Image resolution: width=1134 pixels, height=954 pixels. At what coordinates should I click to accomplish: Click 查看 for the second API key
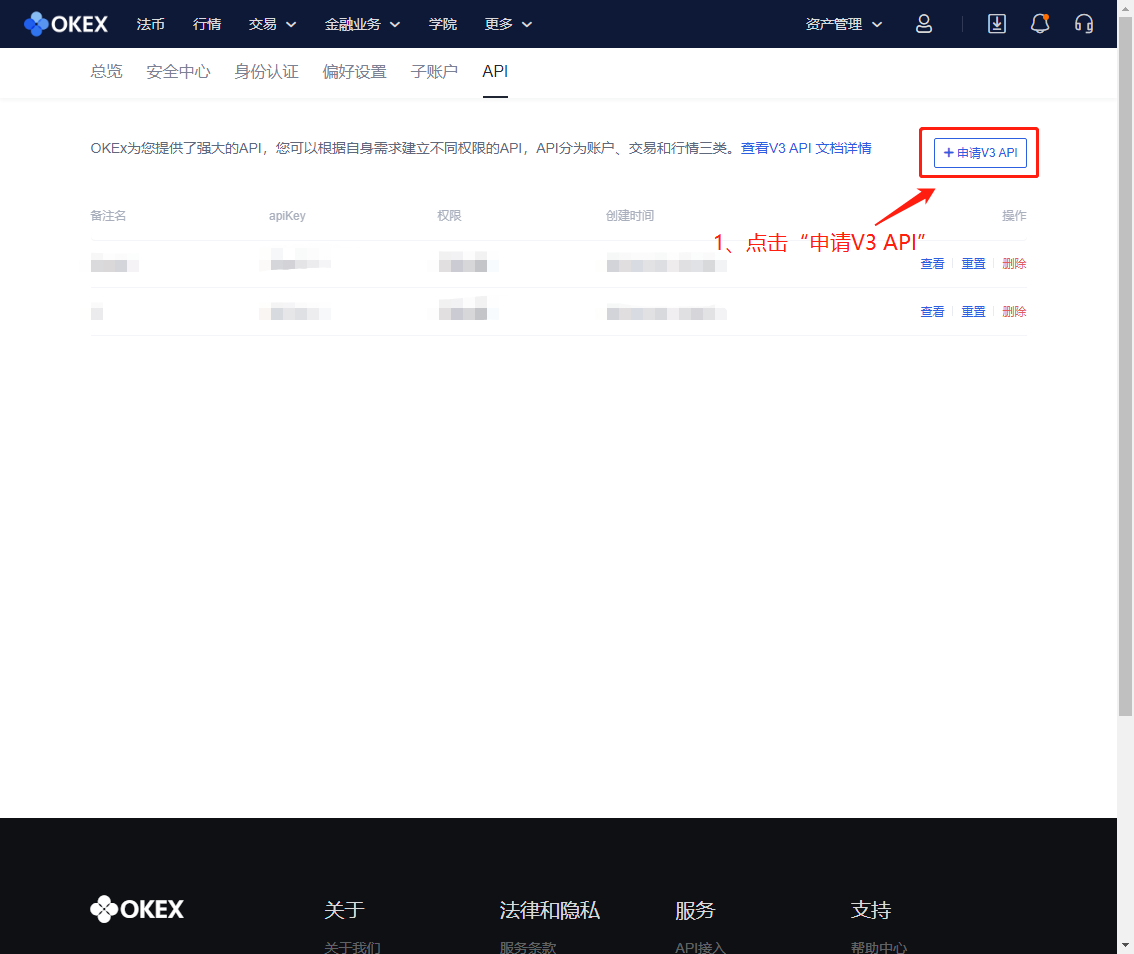(x=932, y=312)
